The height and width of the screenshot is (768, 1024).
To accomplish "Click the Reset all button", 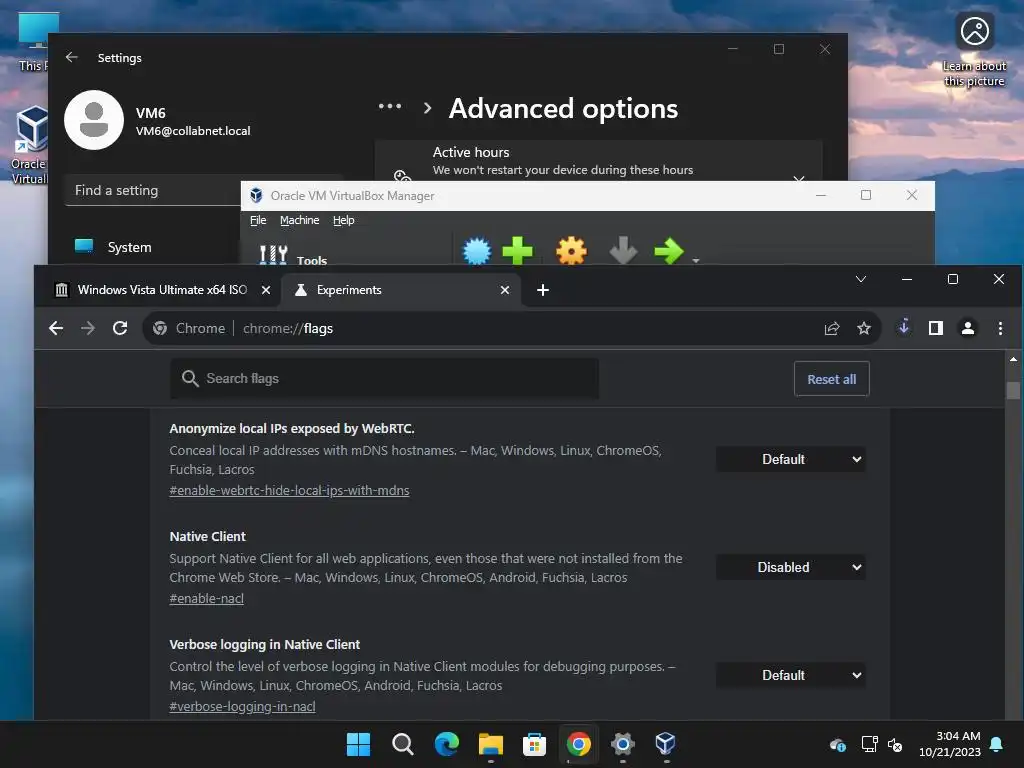I will (831, 379).
